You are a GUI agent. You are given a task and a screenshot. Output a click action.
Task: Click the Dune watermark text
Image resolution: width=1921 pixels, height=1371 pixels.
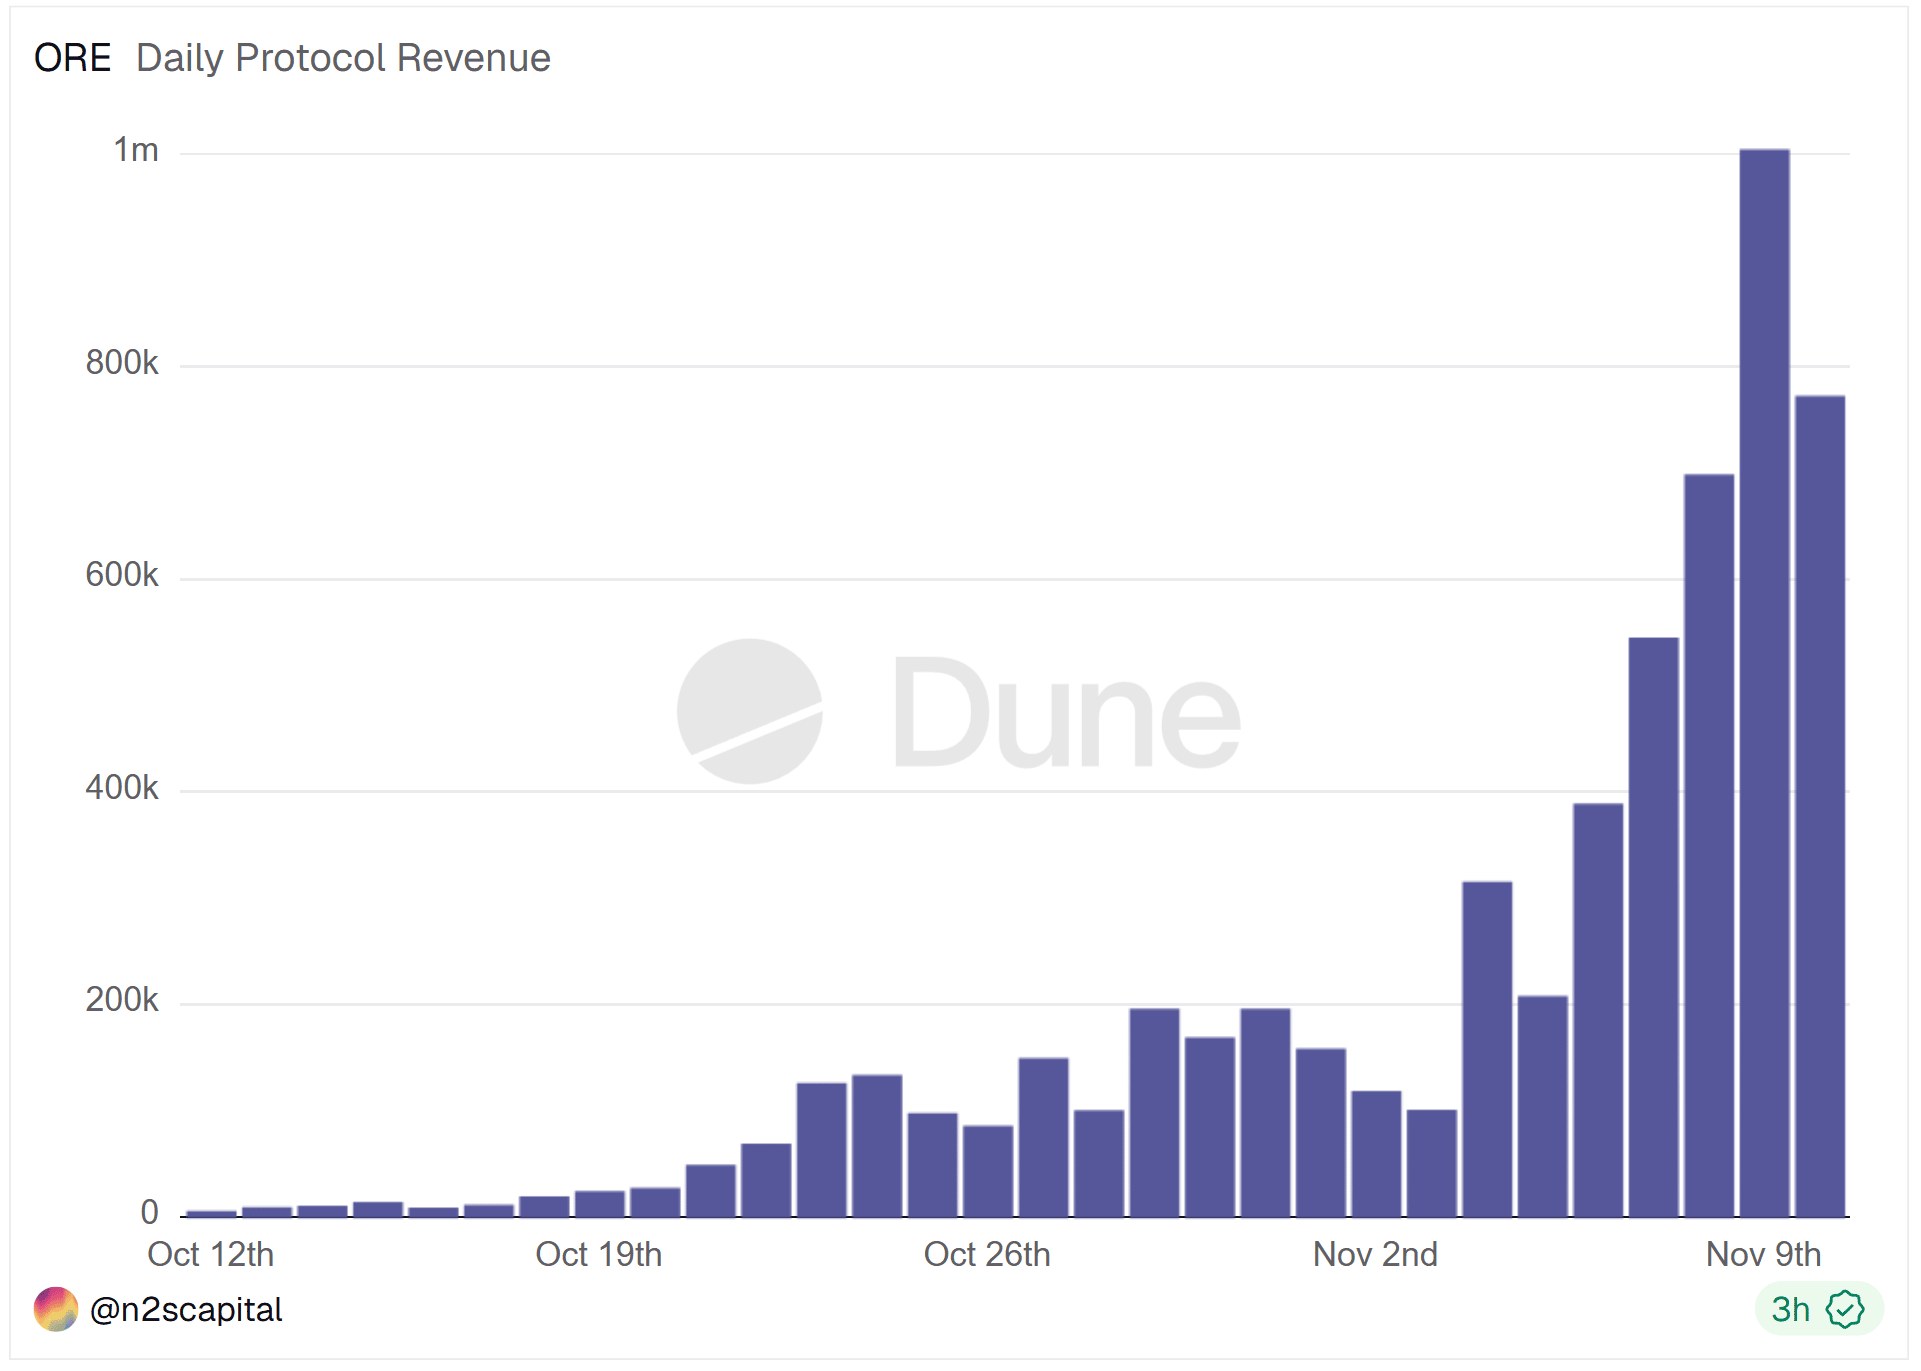pos(1065,714)
